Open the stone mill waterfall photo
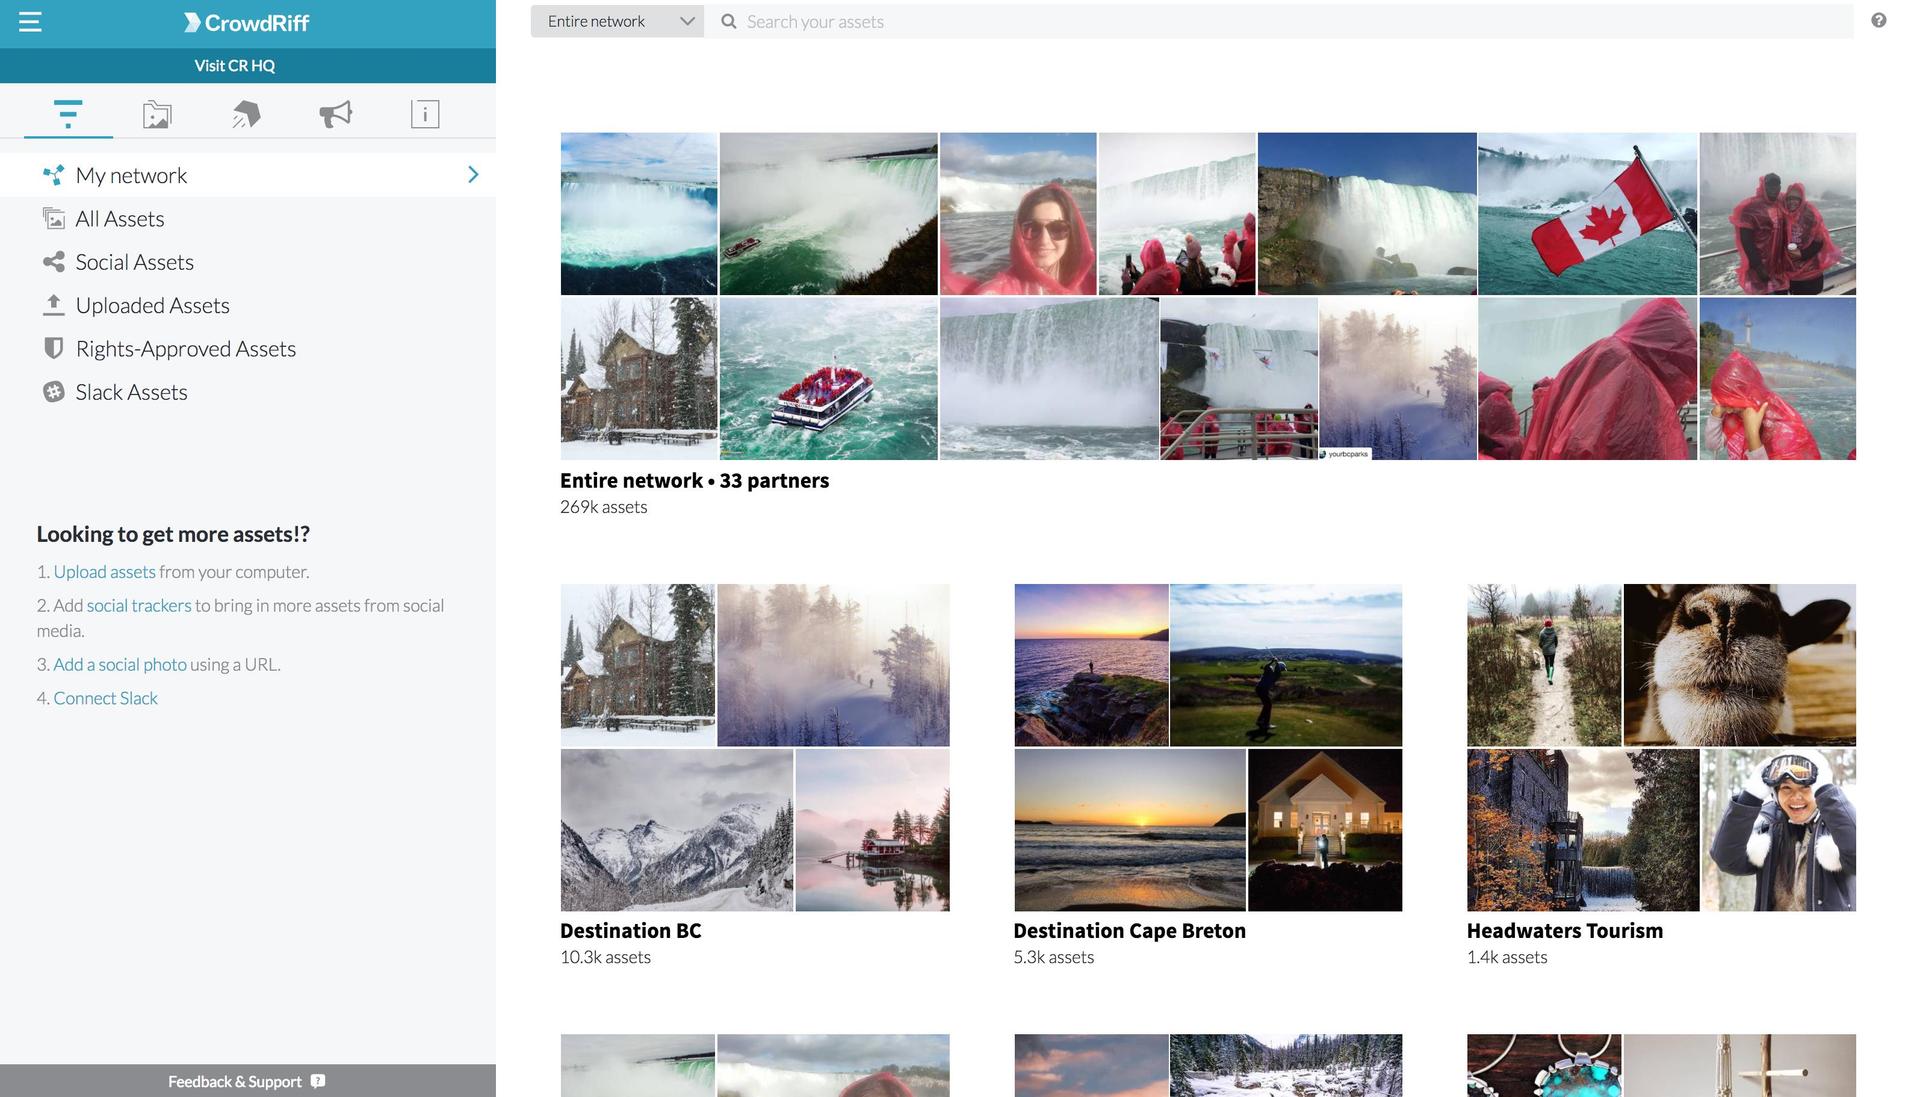 pos(1583,830)
